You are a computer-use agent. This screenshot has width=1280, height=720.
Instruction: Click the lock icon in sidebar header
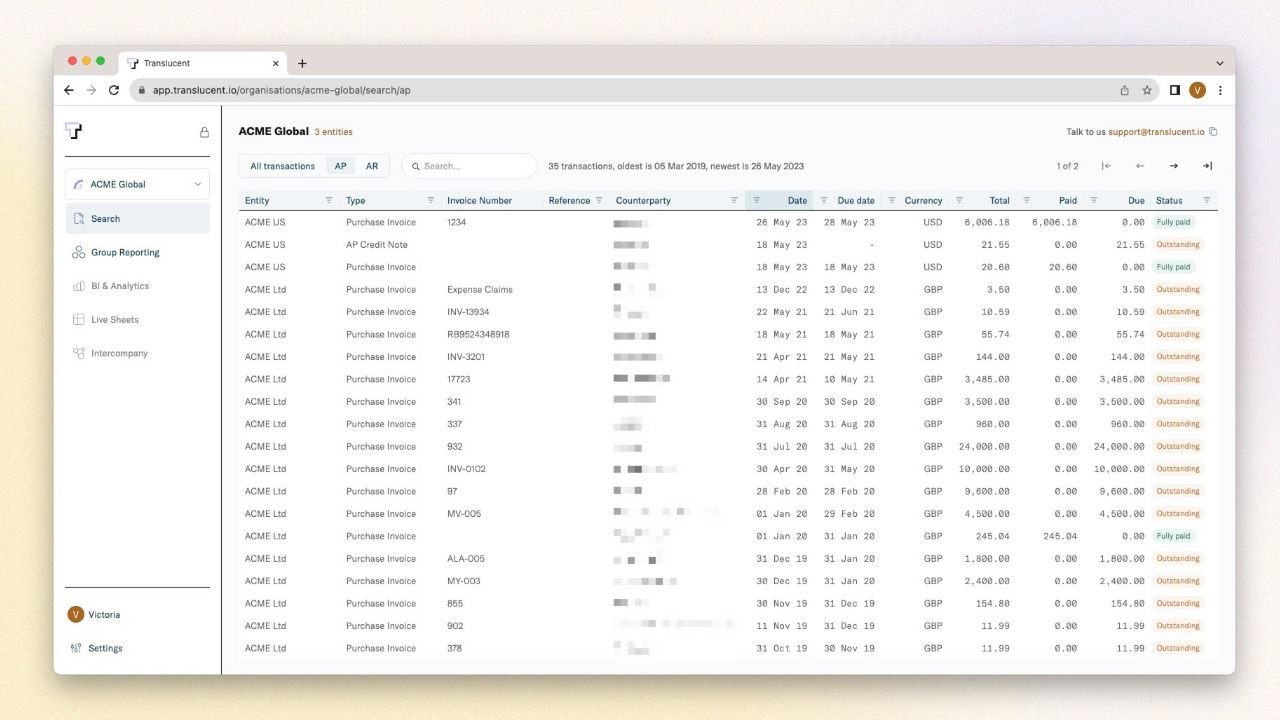(x=204, y=132)
